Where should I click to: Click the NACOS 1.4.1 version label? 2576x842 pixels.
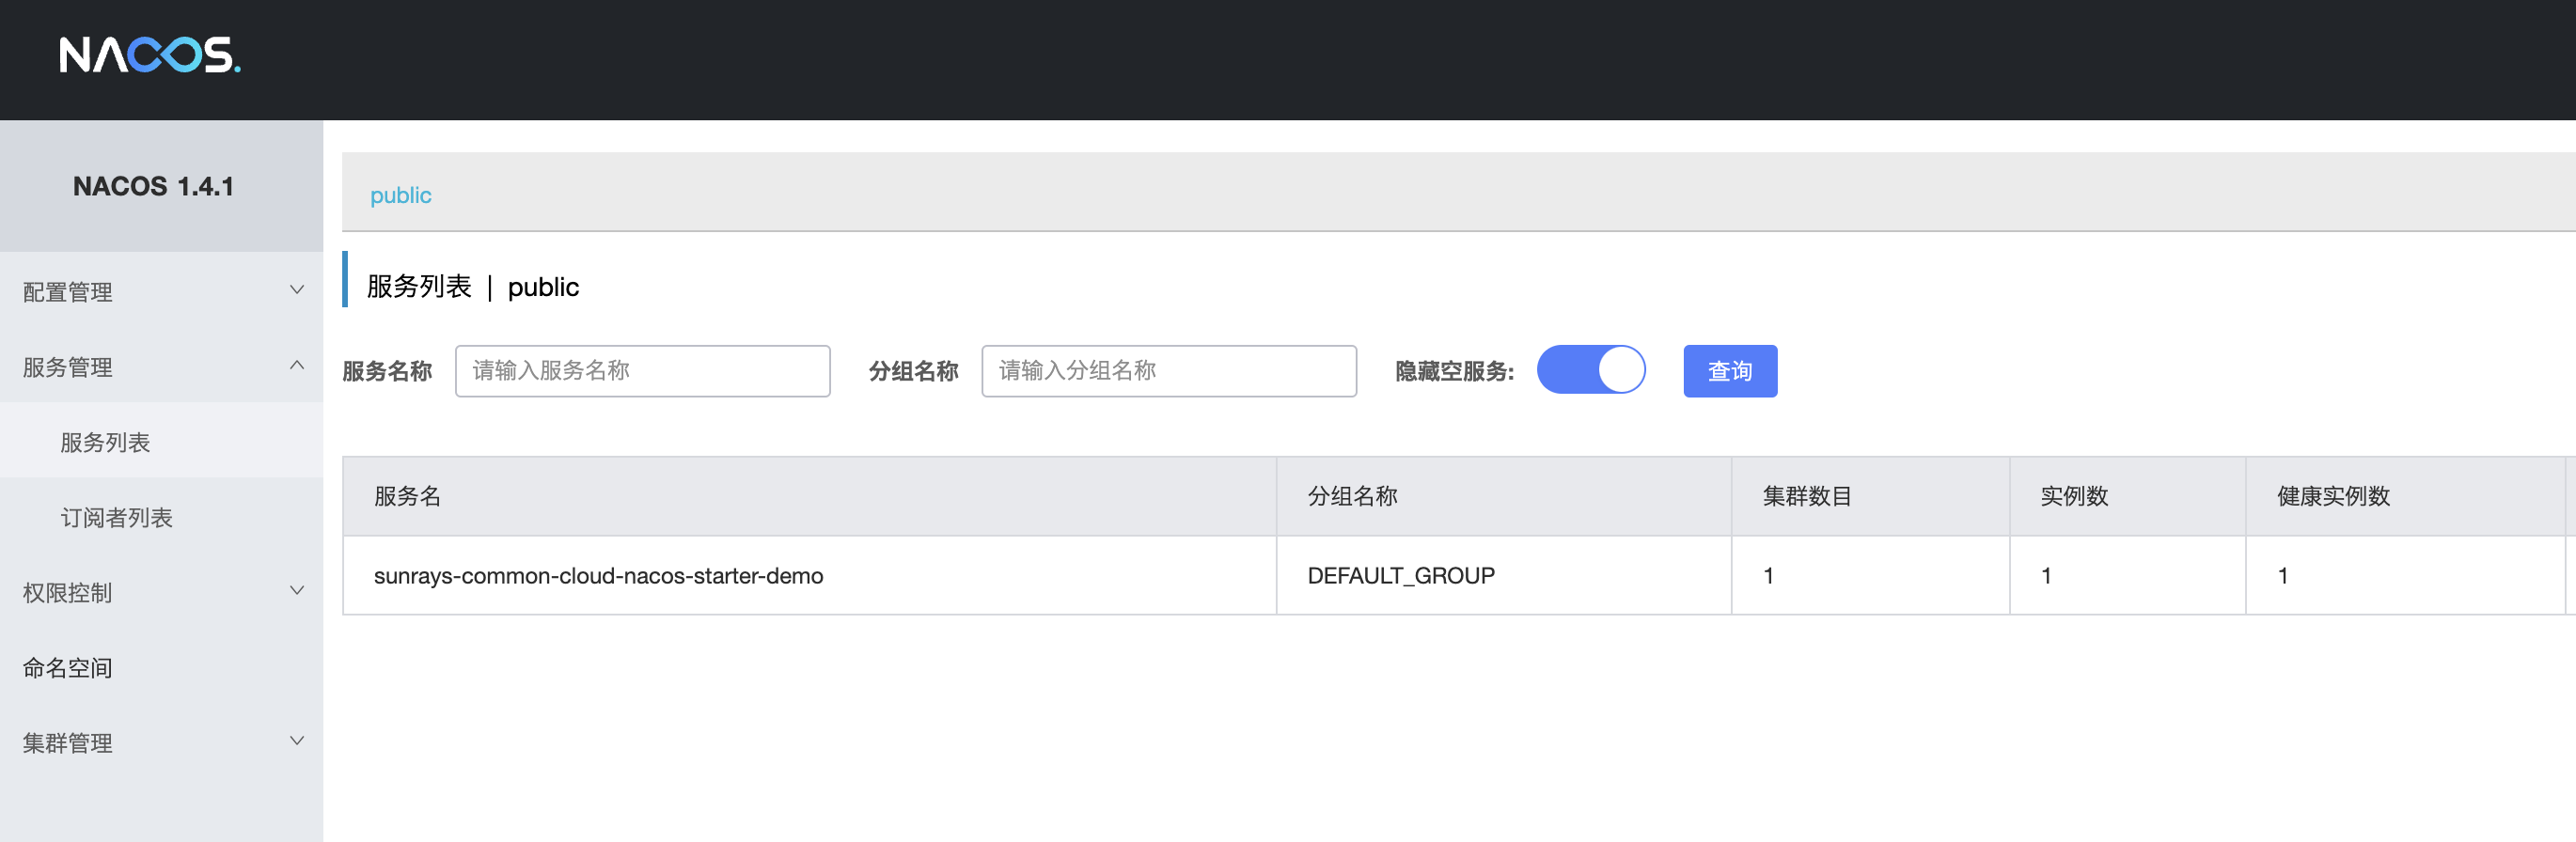click(153, 186)
